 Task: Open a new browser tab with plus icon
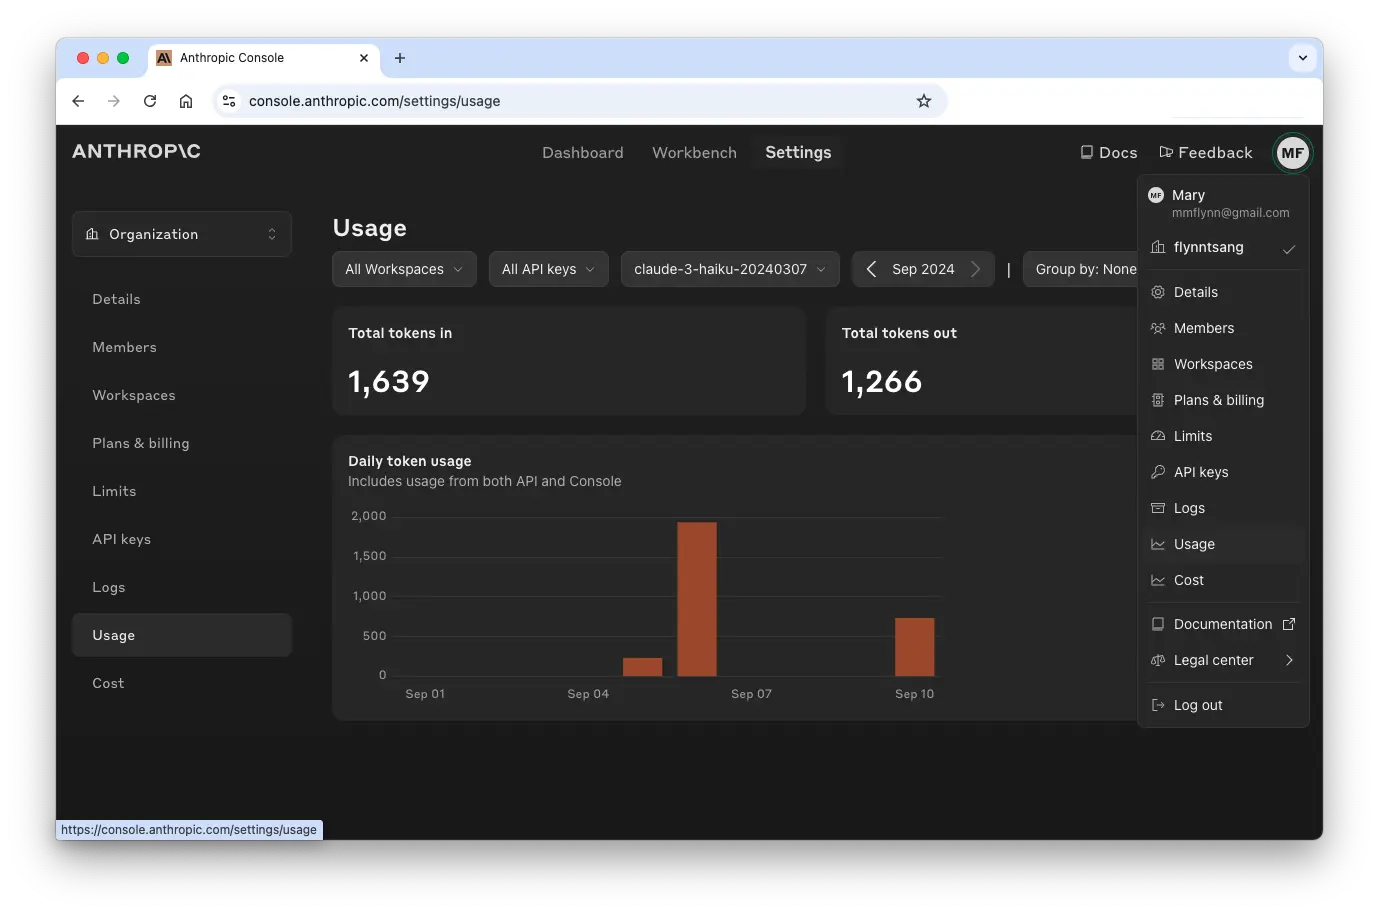[400, 58]
